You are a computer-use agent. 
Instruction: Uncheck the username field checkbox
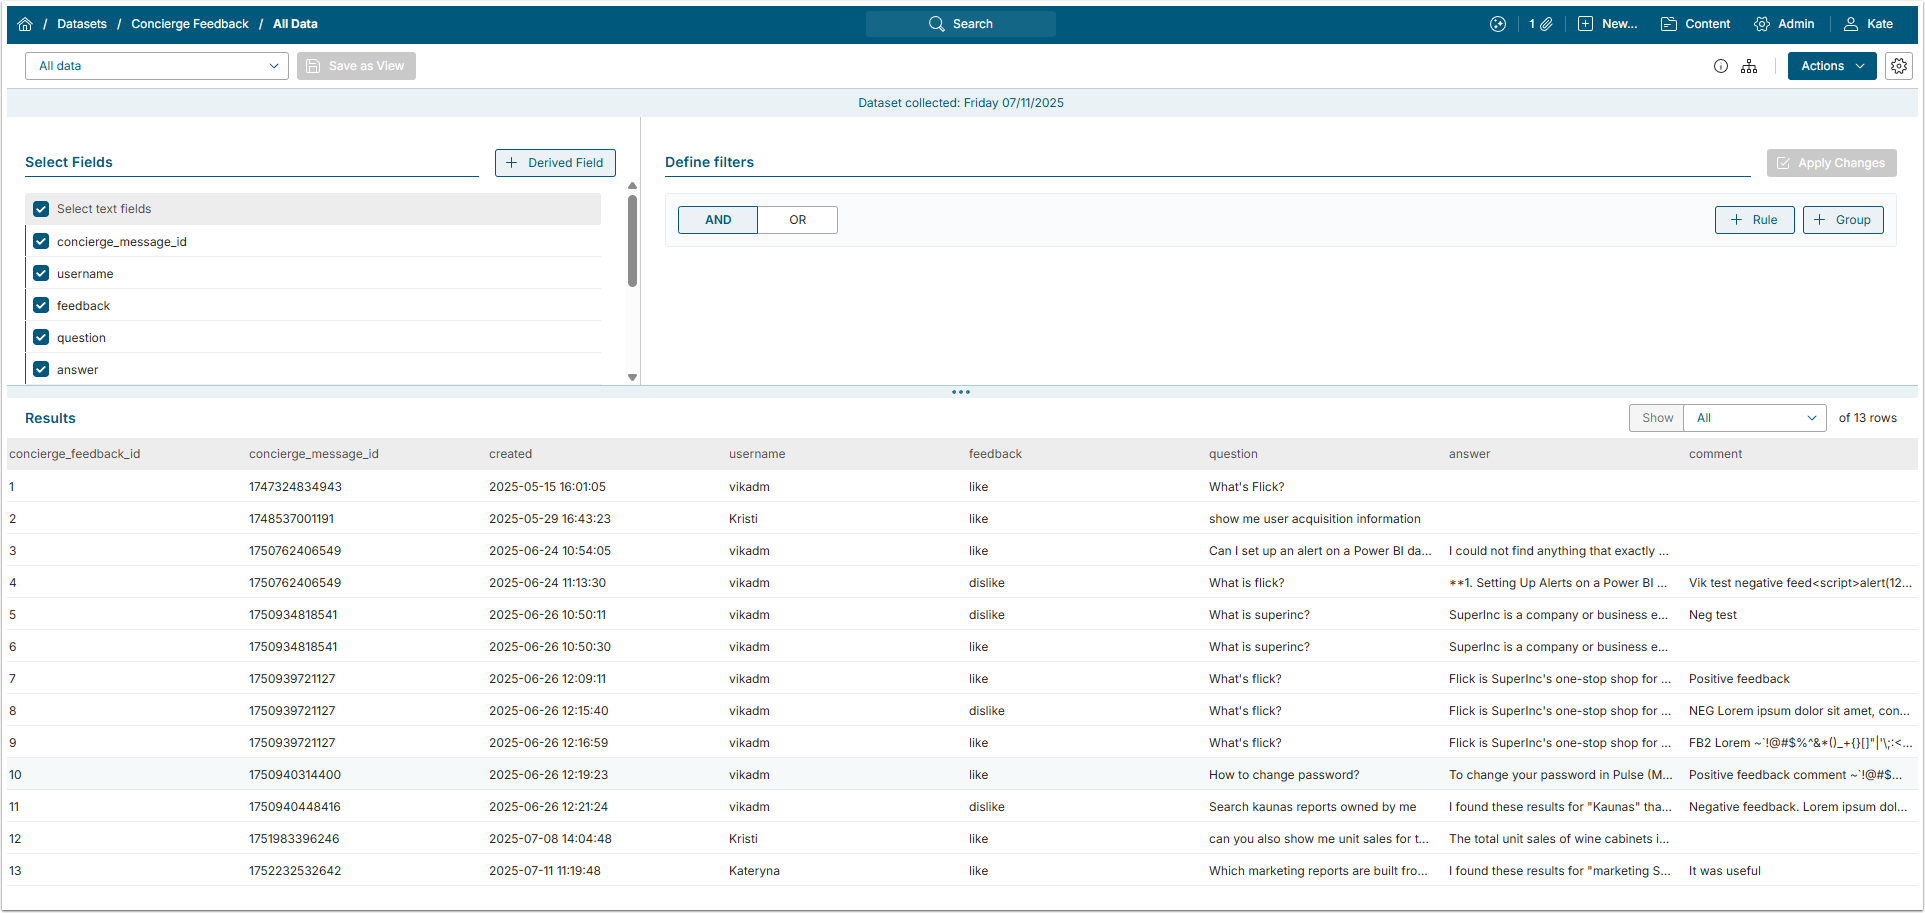coord(41,273)
